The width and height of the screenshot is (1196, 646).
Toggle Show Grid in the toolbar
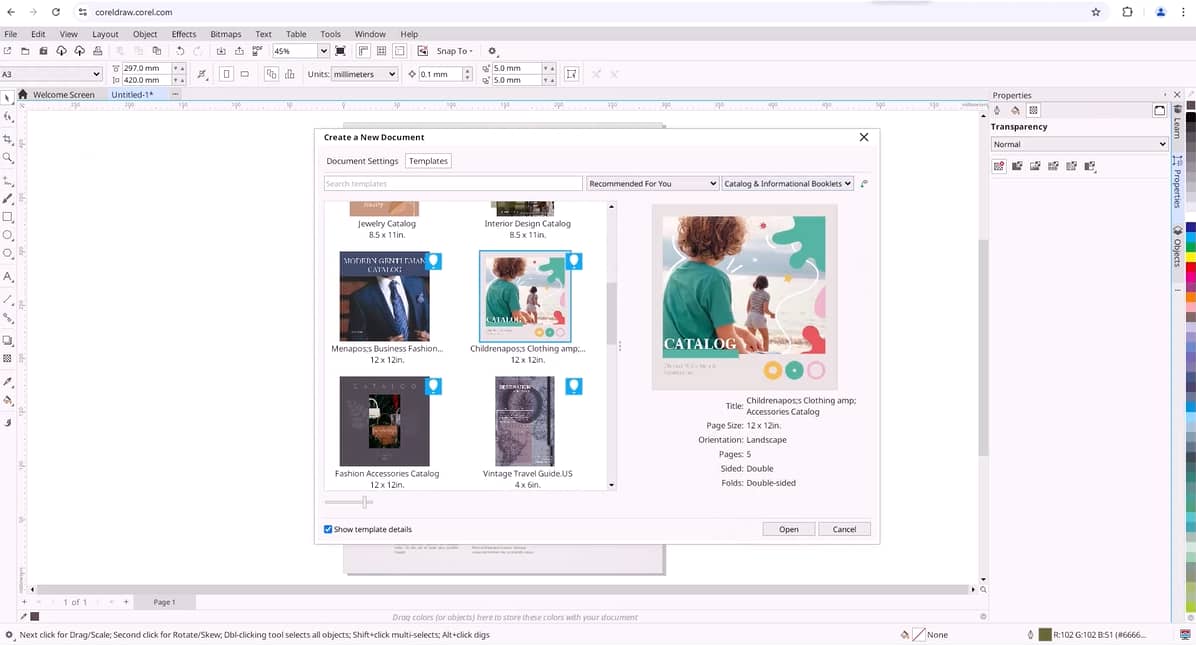coord(381,51)
